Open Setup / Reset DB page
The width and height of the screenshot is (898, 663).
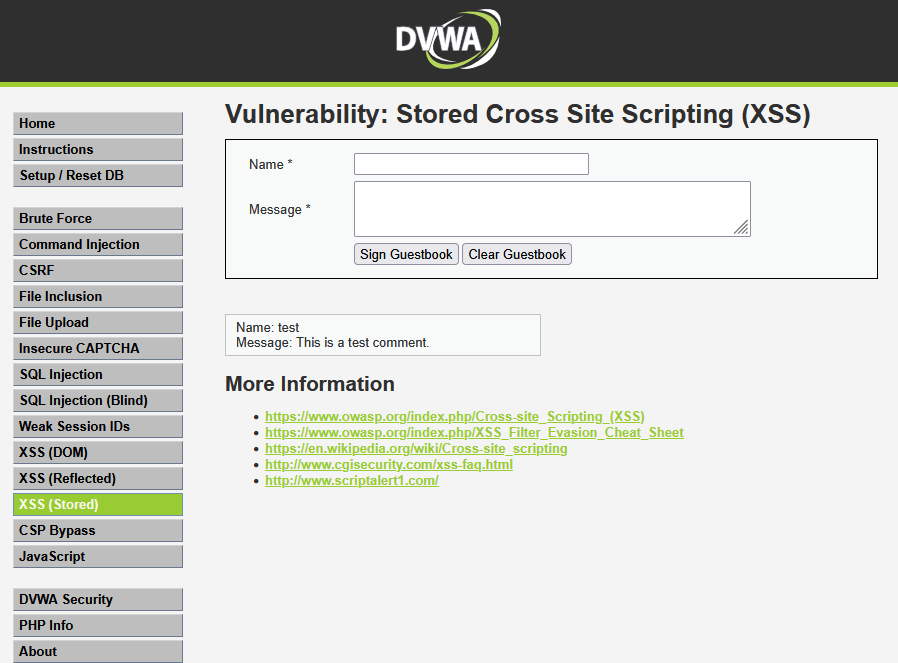point(98,176)
